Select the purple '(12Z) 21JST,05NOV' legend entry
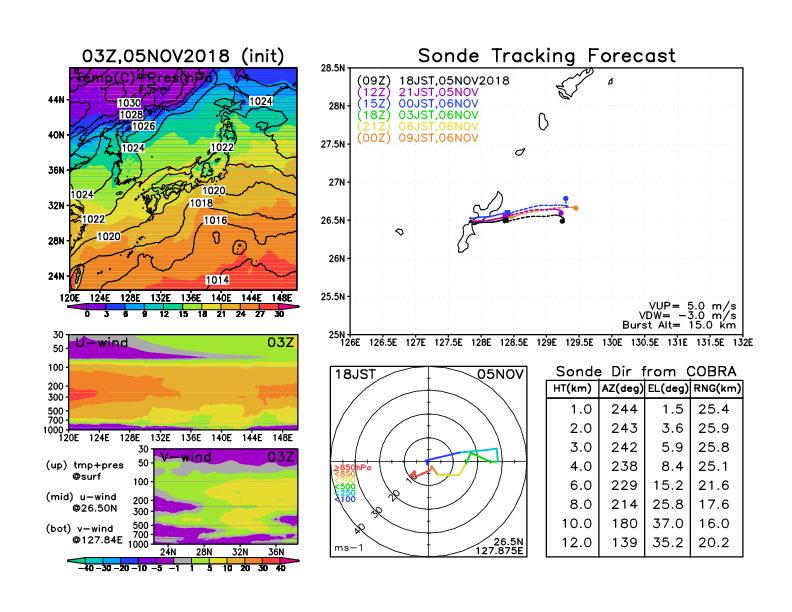 coord(417,92)
